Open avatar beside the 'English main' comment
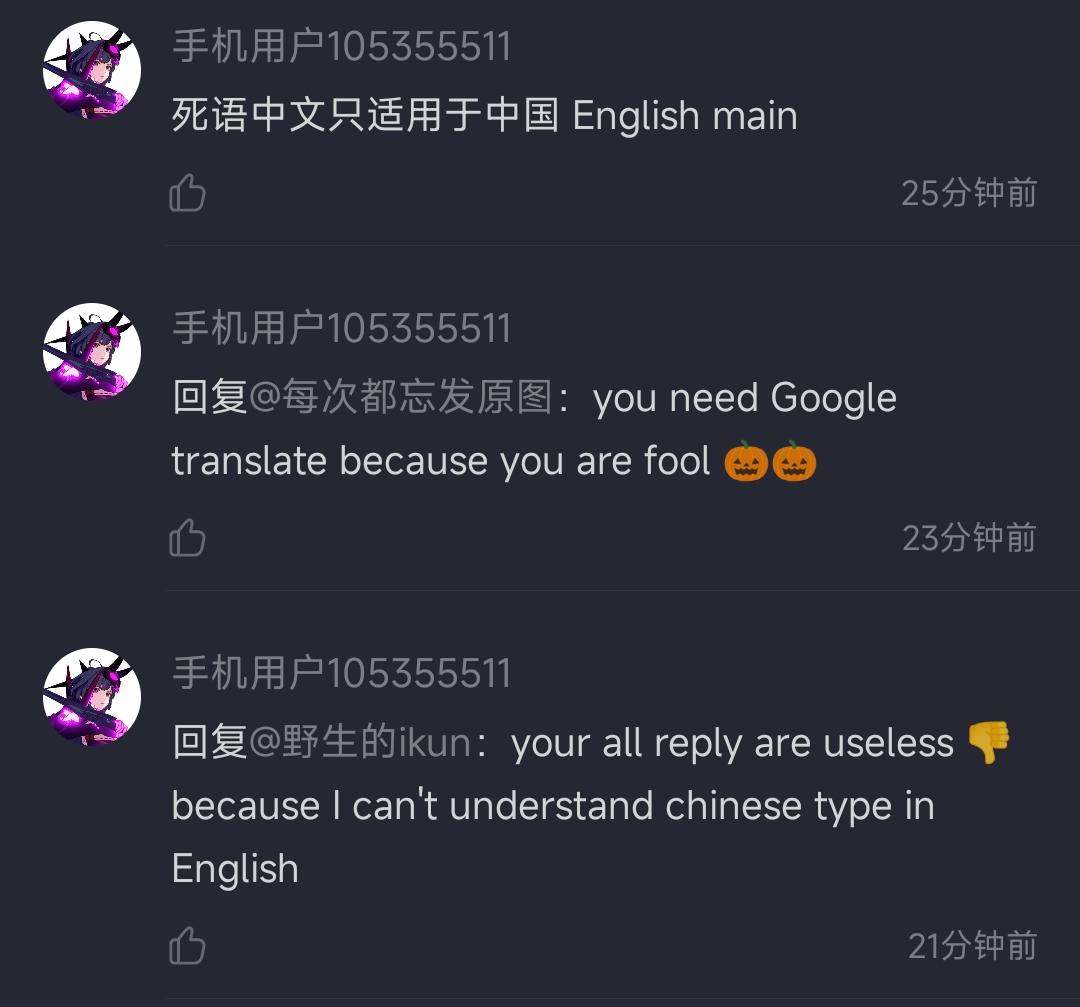This screenshot has width=1080, height=1007. click(x=92, y=70)
